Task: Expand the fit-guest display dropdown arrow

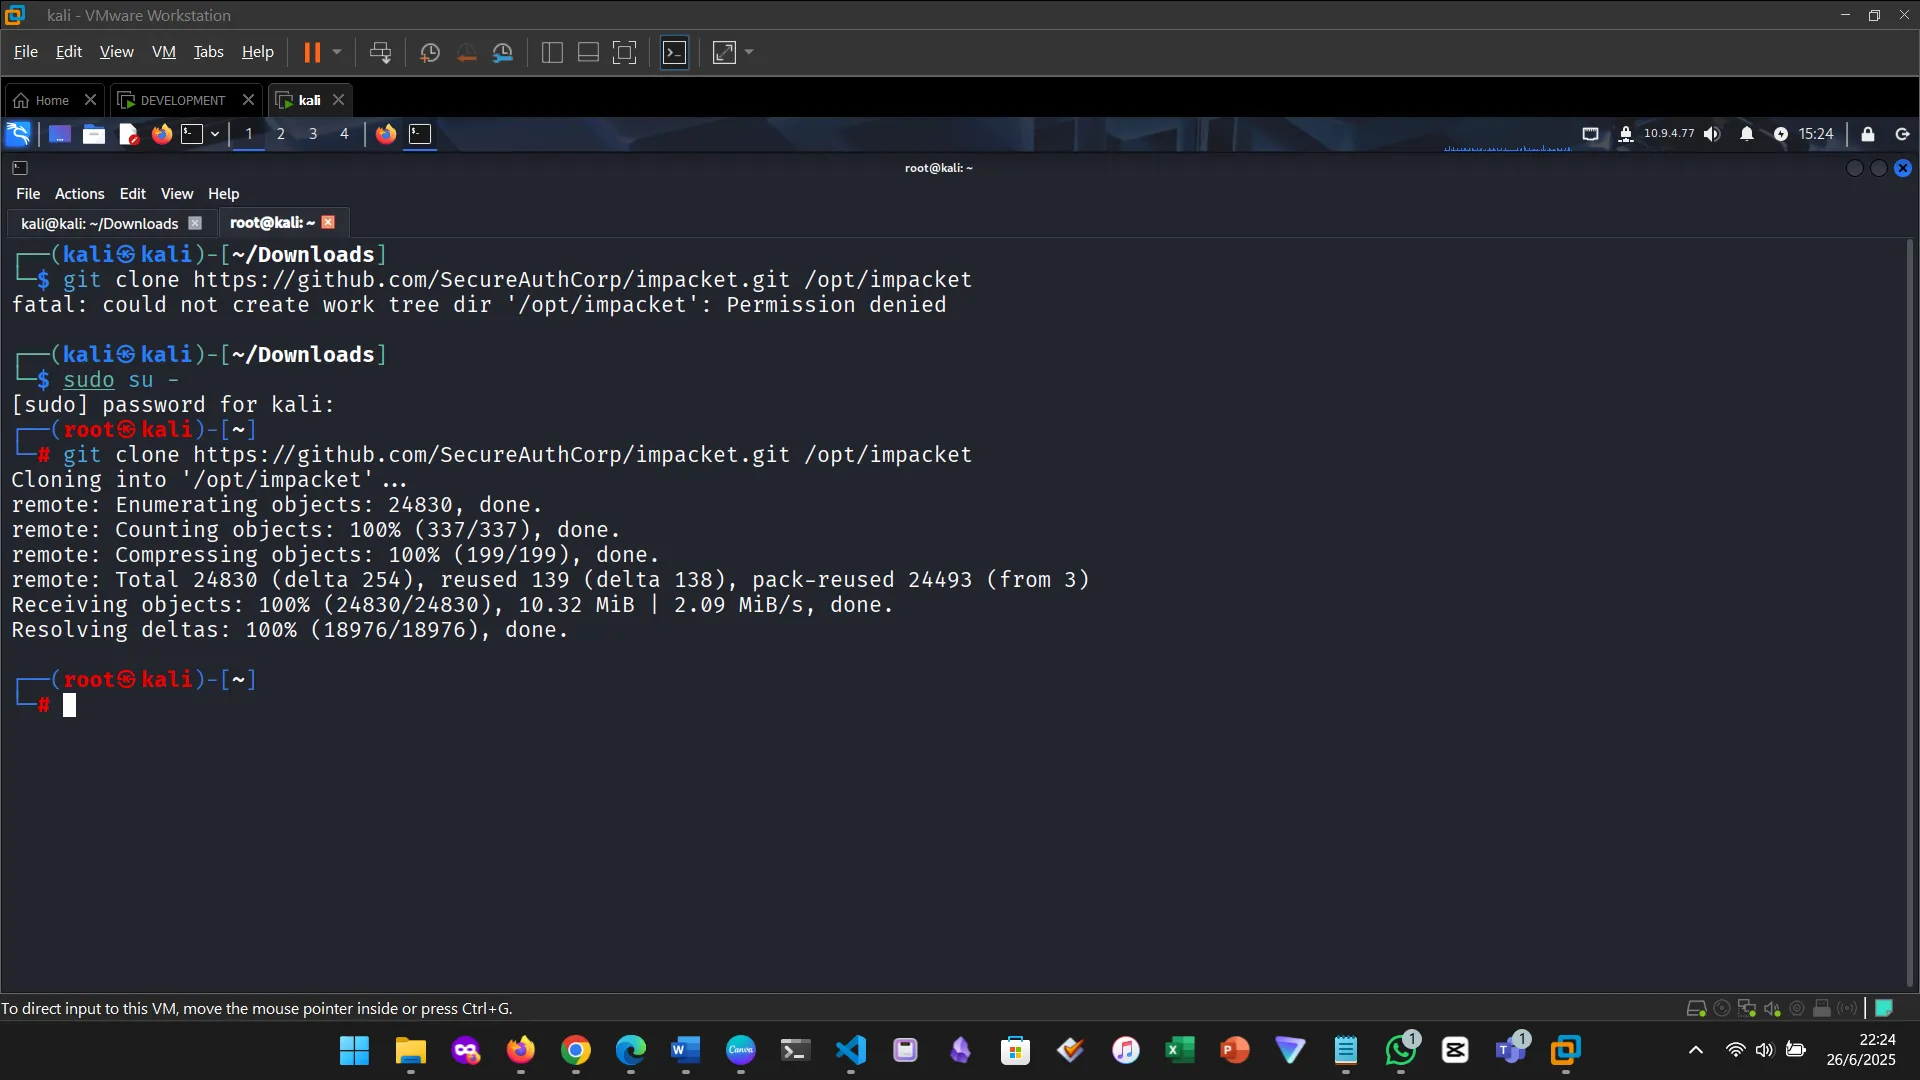Action: point(750,52)
